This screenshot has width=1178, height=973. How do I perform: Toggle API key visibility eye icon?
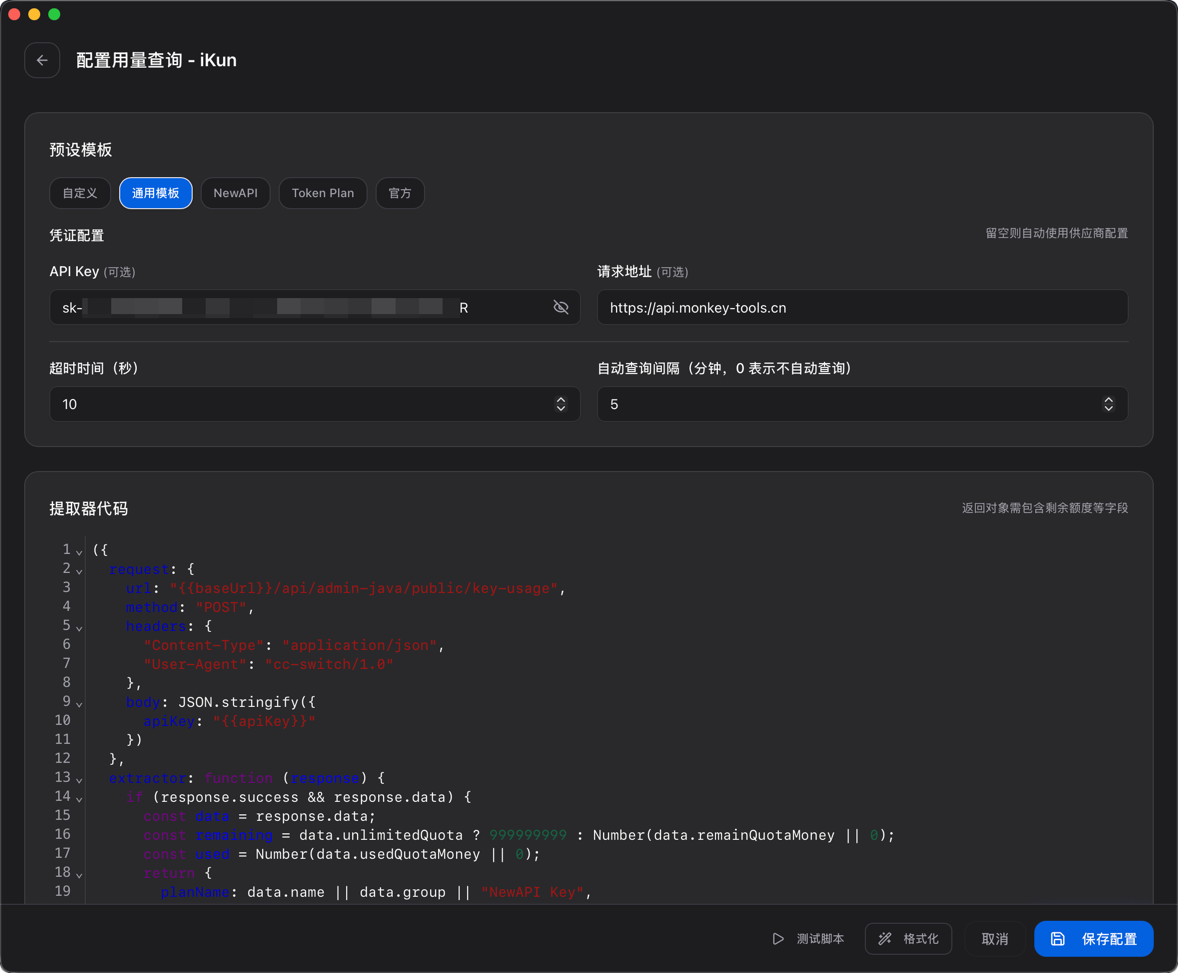(x=560, y=307)
